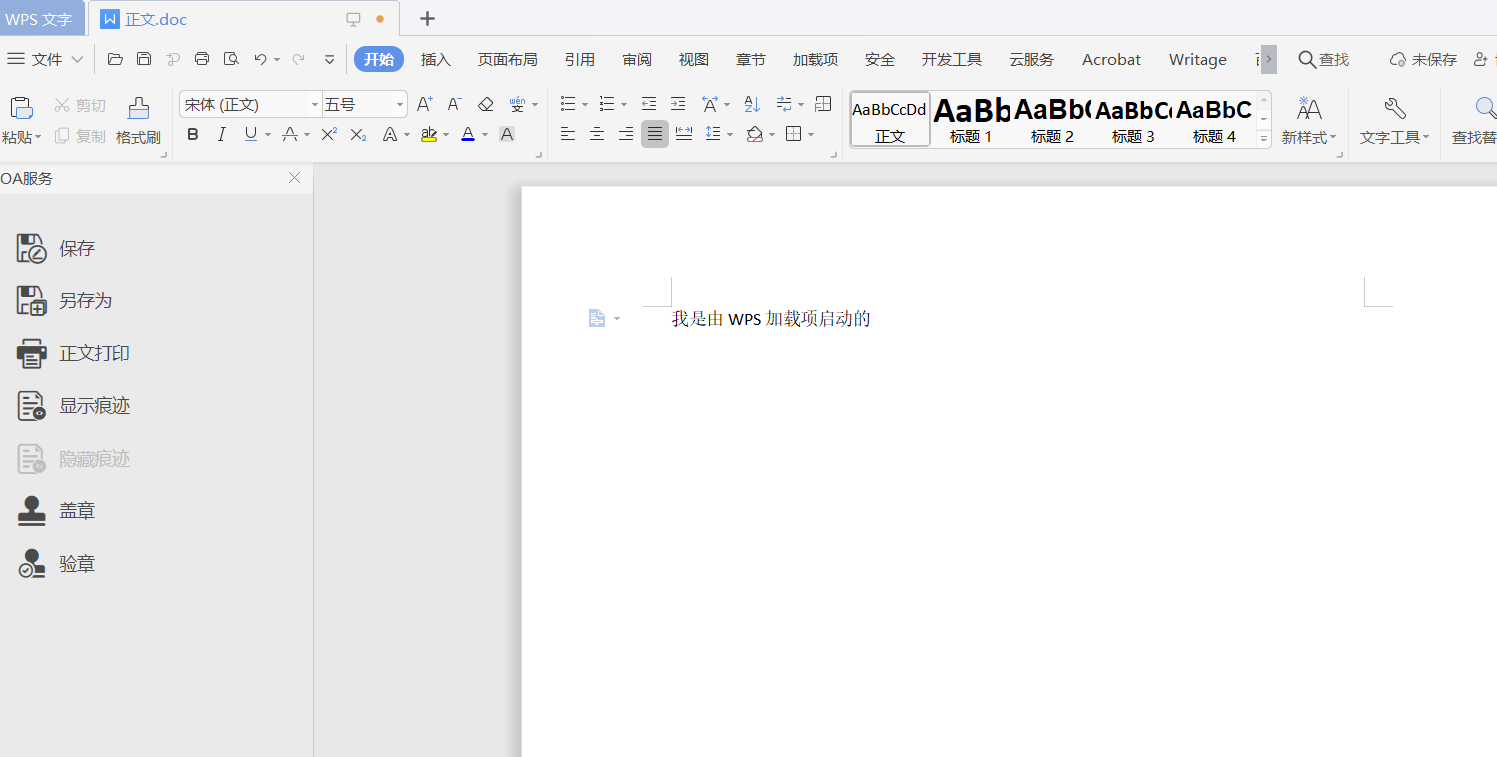Viewport: 1497px width, 757px height.
Task: Click the Superscript X² icon
Action: (x=329, y=134)
